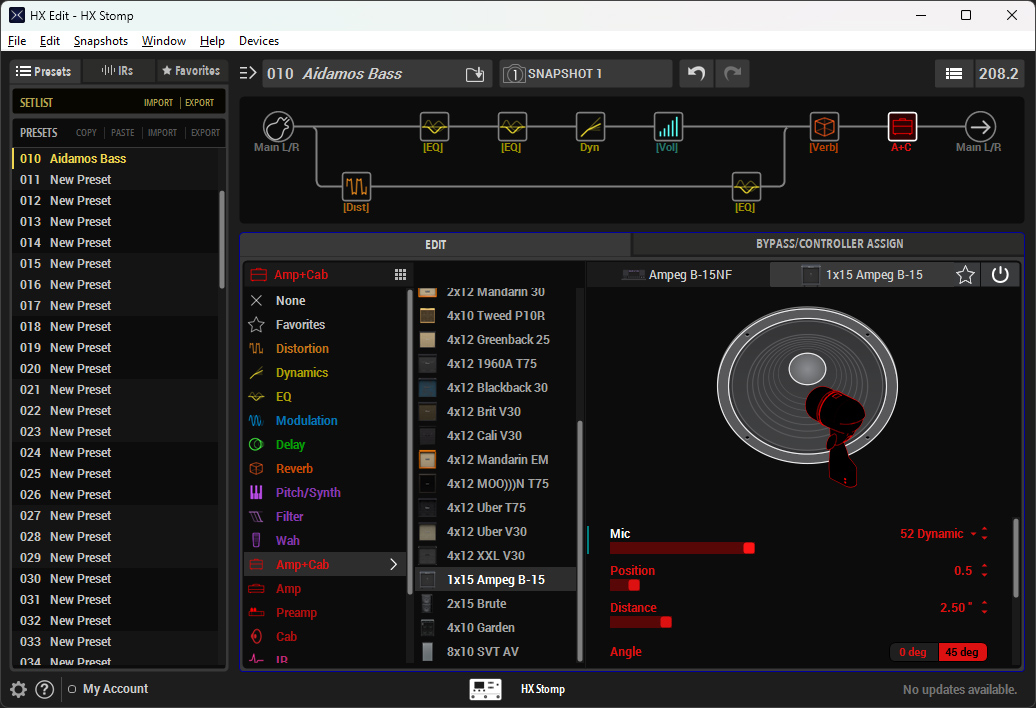
Task: Open the Mic type dropdown 52 Dynamic
Action: click(938, 534)
